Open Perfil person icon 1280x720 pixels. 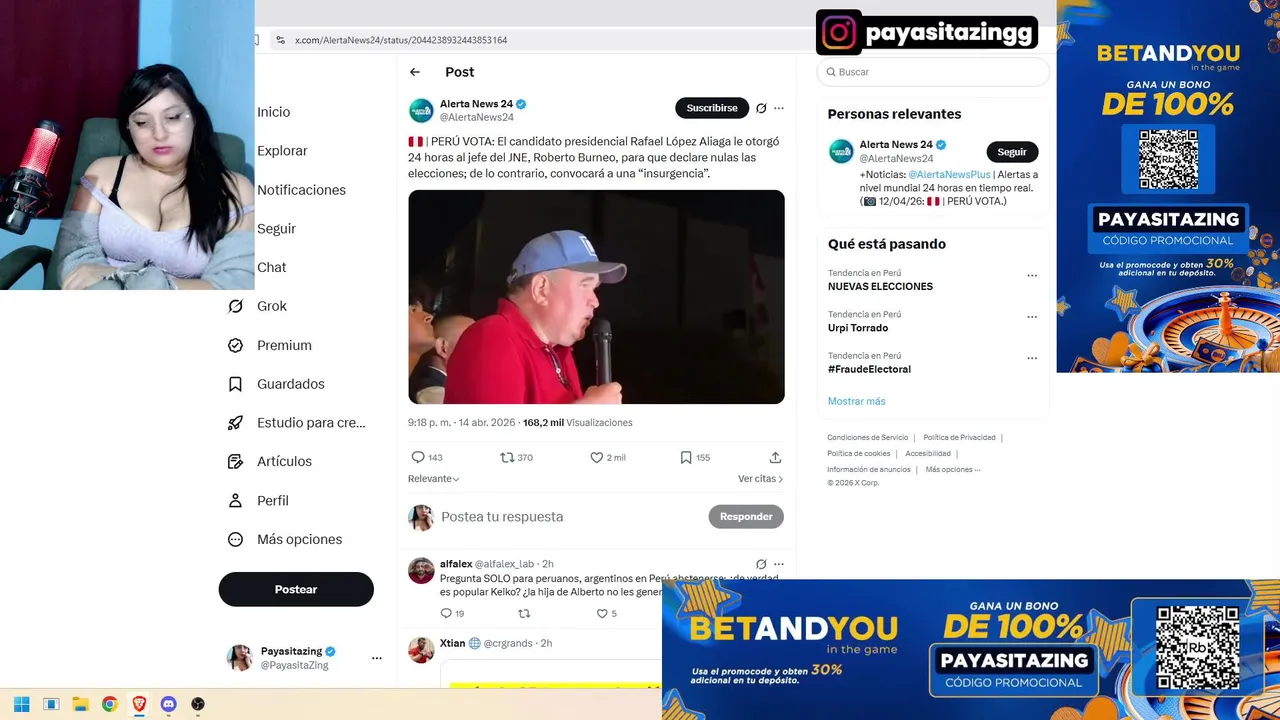tap(235, 500)
